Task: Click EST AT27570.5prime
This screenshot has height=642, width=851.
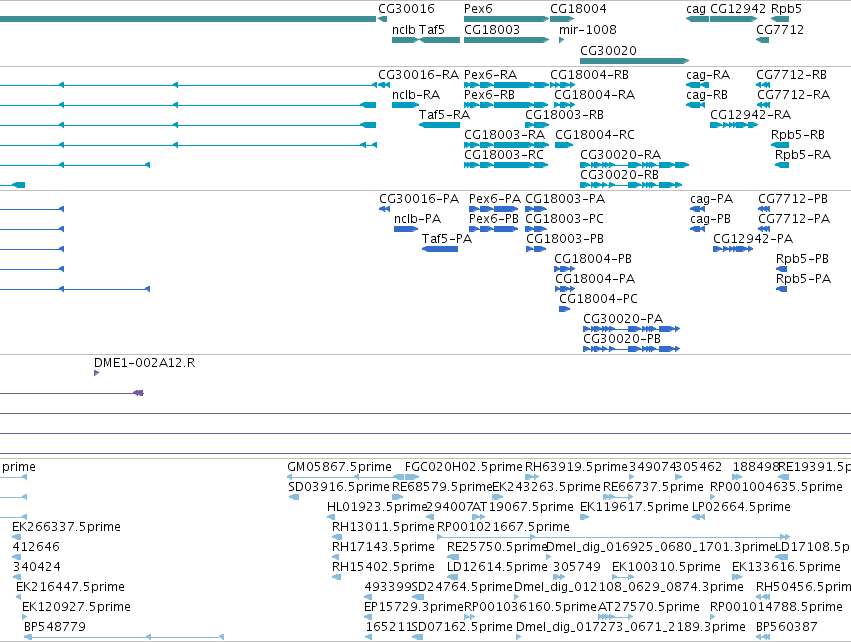Action: tap(615, 616)
